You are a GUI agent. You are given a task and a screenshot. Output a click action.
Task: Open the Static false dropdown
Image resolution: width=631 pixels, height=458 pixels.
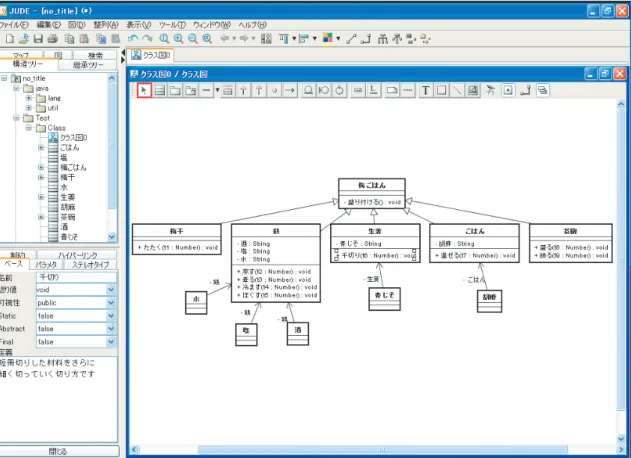pos(111,316)
